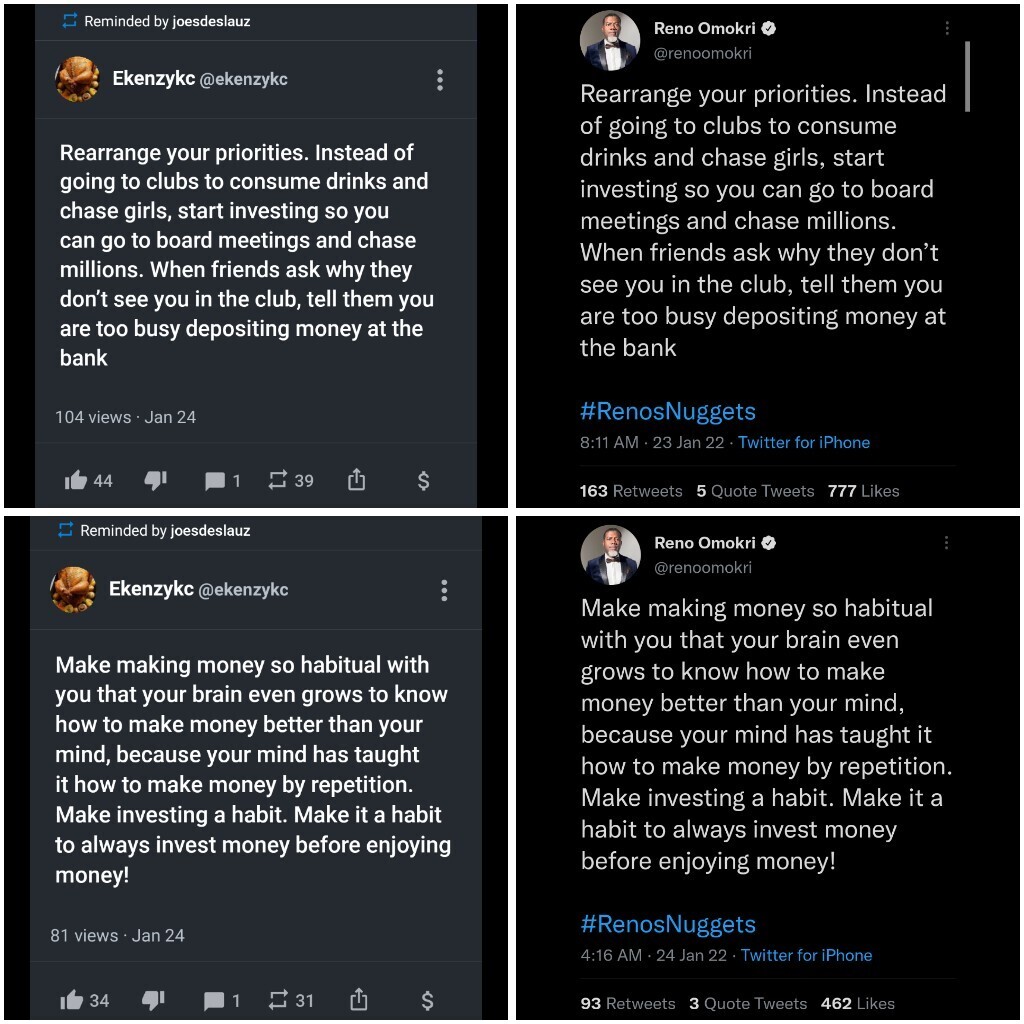The image size is (1024, 1024).
Task: Repost the post with 31 reposts
Action: coord(278,1000)
